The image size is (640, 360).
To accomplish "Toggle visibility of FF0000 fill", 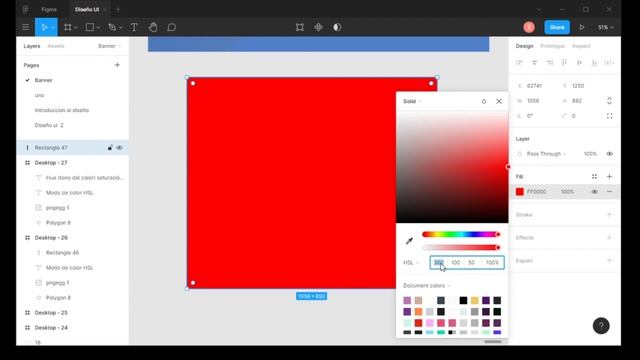I will coord(594,191).
